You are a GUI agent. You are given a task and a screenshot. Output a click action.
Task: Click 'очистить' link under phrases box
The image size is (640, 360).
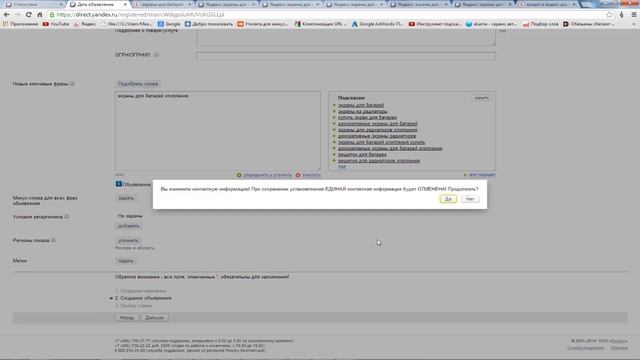[x=311, y=175]
